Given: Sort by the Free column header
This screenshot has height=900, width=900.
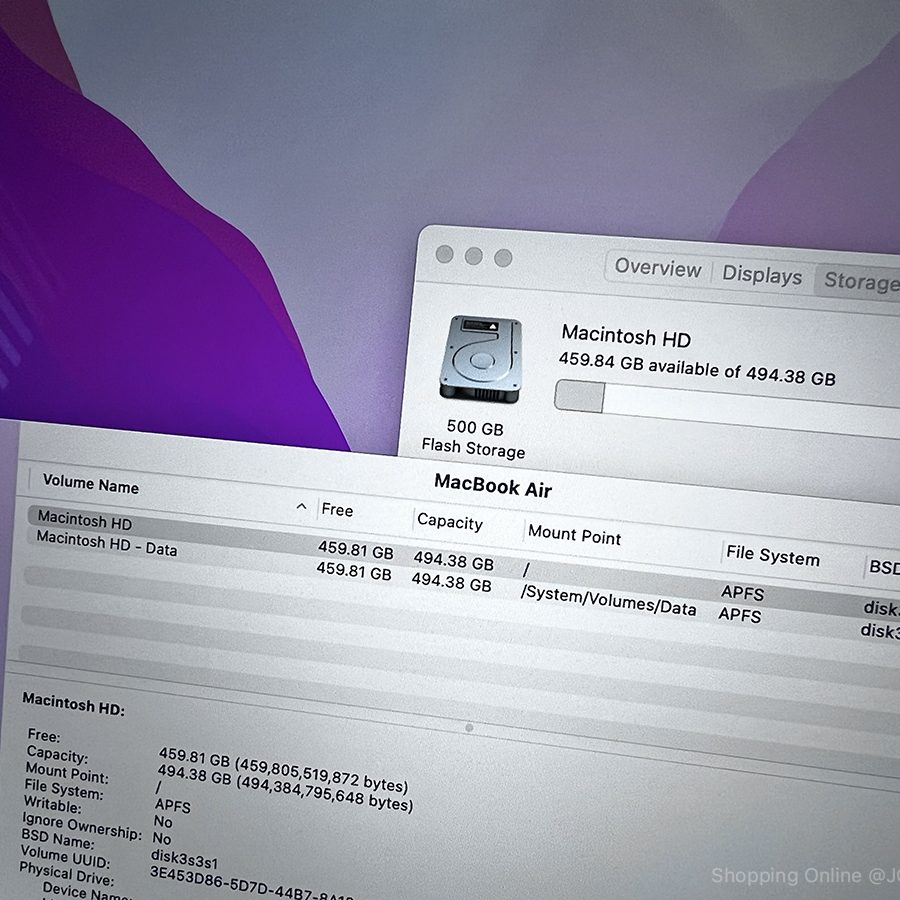Looking at the screenshot, I should 337,509.
